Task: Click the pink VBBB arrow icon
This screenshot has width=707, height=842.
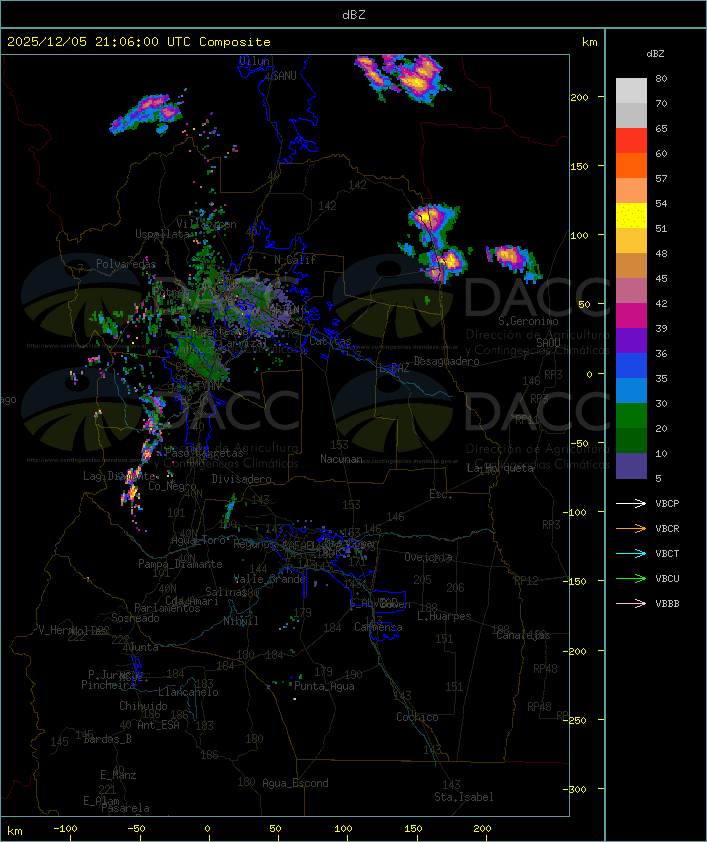Action: tap(631, 603)
